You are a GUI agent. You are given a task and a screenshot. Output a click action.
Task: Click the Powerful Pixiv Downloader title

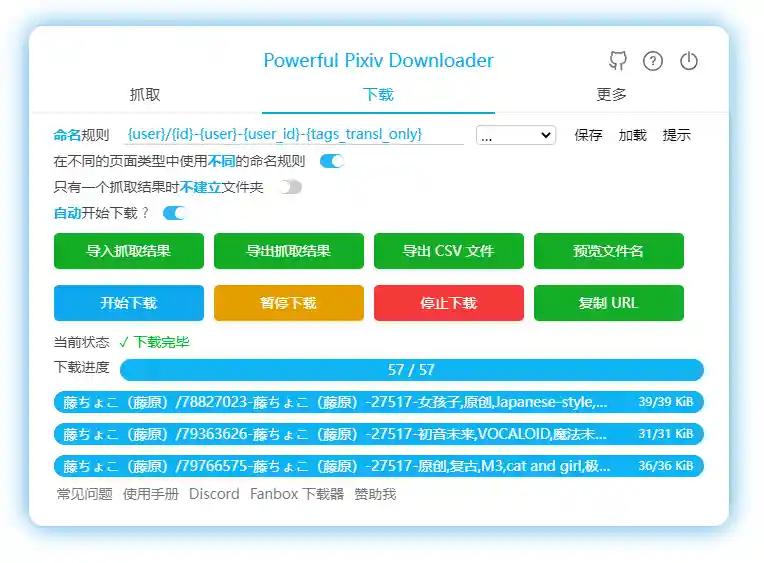[x=379, y=60]
